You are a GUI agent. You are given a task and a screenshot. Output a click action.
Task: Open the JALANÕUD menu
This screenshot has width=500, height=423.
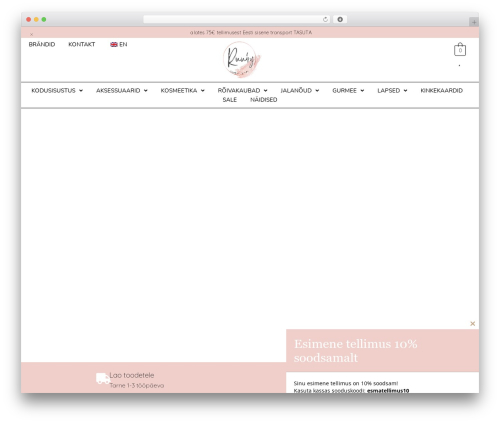click(x=296, y=90)
